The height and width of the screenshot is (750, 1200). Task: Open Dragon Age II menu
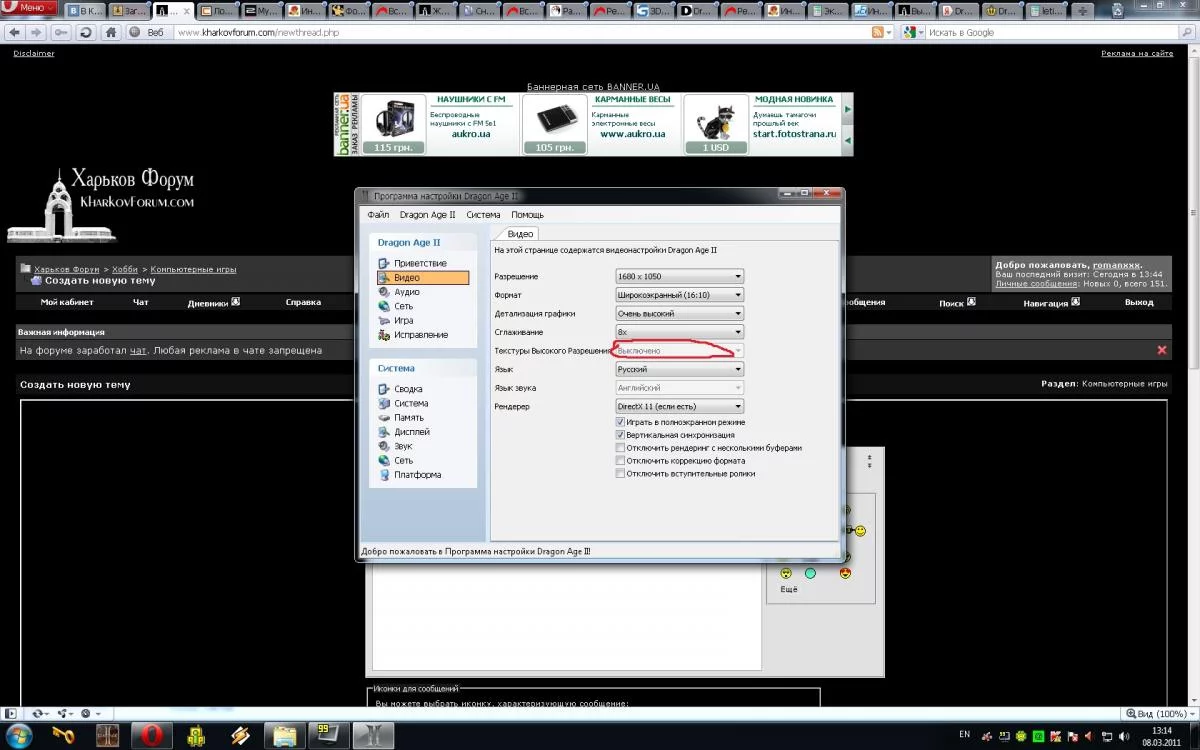pyautogui.click(x=427, y=215)
